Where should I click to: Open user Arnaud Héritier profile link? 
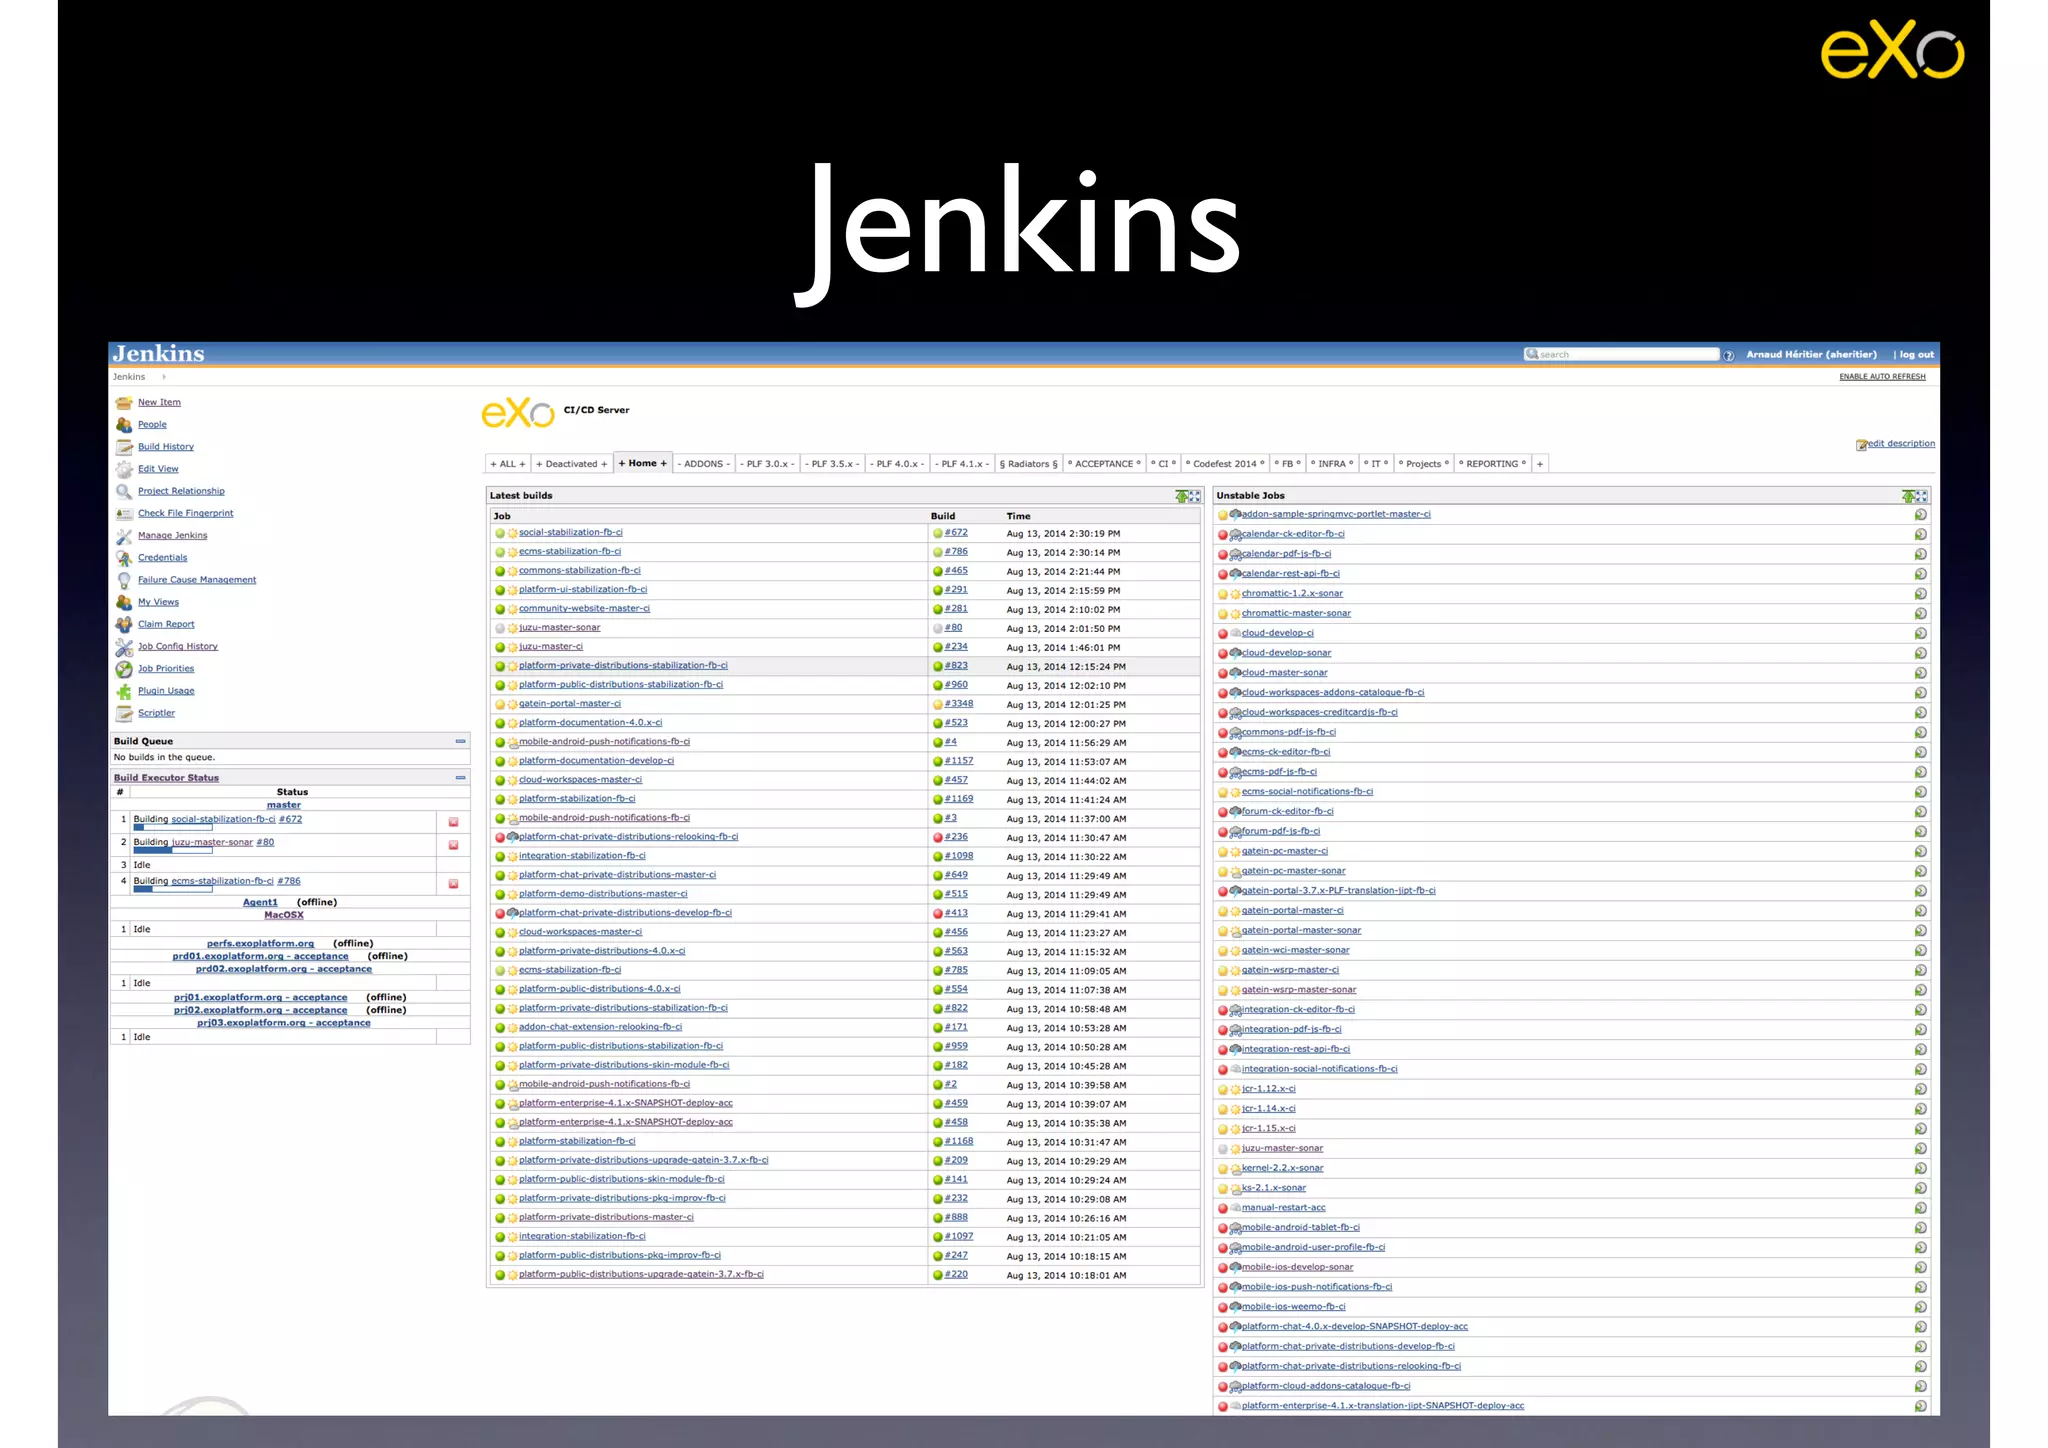click(x=1811, y=355)
